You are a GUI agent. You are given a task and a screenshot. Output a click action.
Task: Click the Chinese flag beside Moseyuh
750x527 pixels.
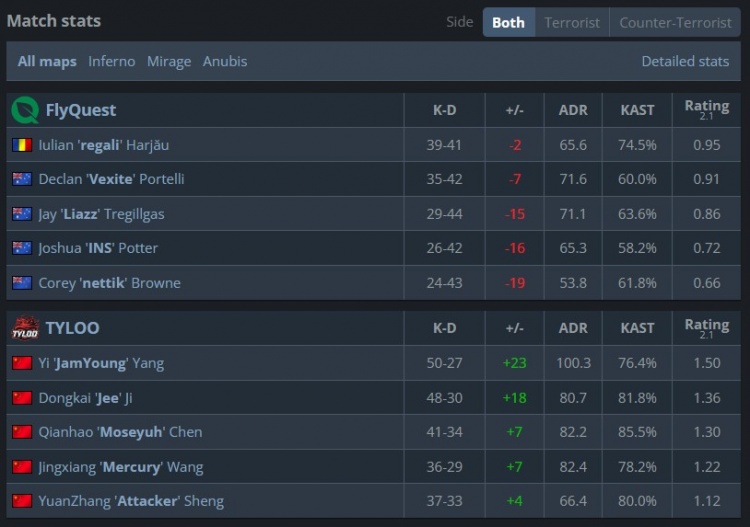22,432
